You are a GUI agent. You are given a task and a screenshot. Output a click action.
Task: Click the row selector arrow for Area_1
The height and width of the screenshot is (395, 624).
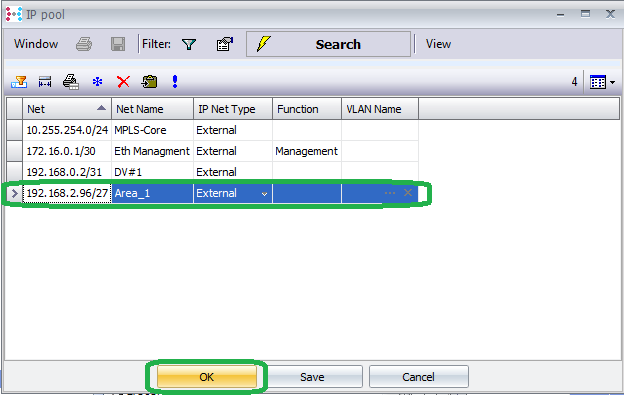tap(14, 193)
